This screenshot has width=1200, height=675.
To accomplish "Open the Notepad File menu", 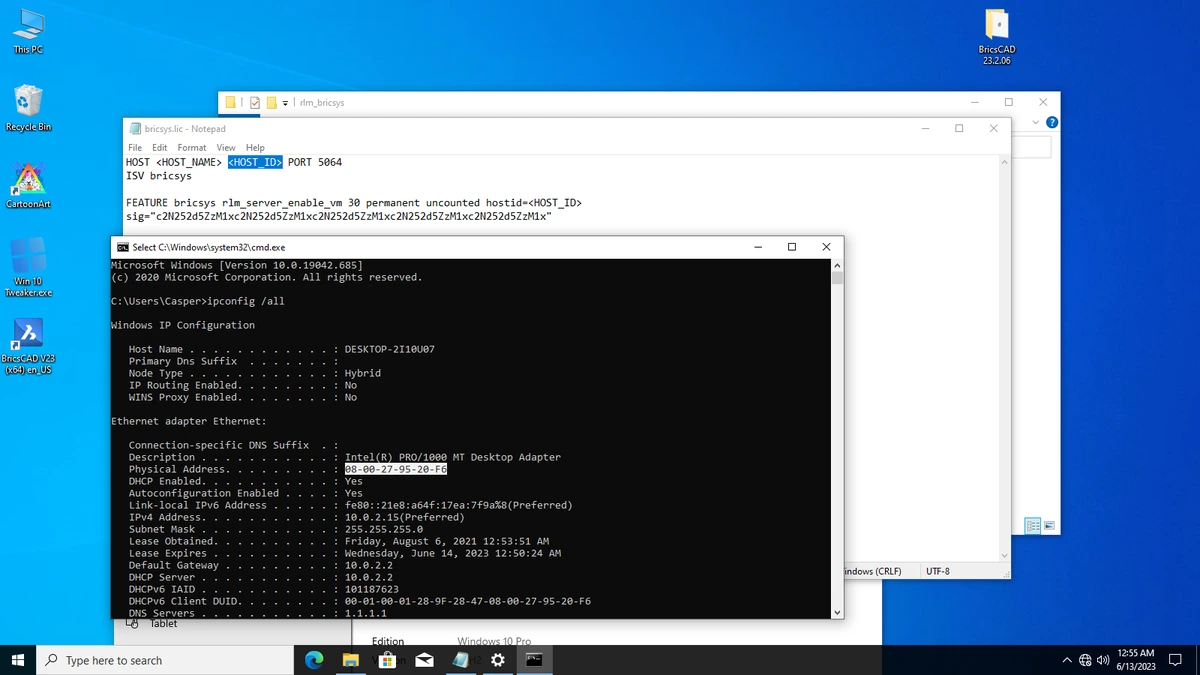I will (x=135, y=147).
